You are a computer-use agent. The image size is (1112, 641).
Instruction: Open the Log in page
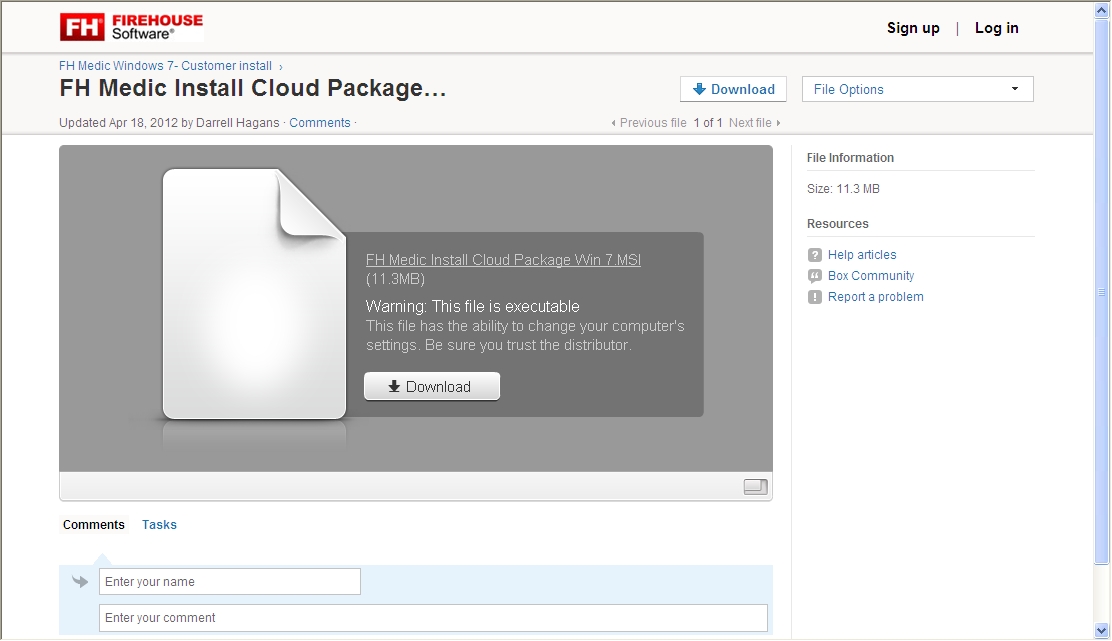(x=996, y=28)
